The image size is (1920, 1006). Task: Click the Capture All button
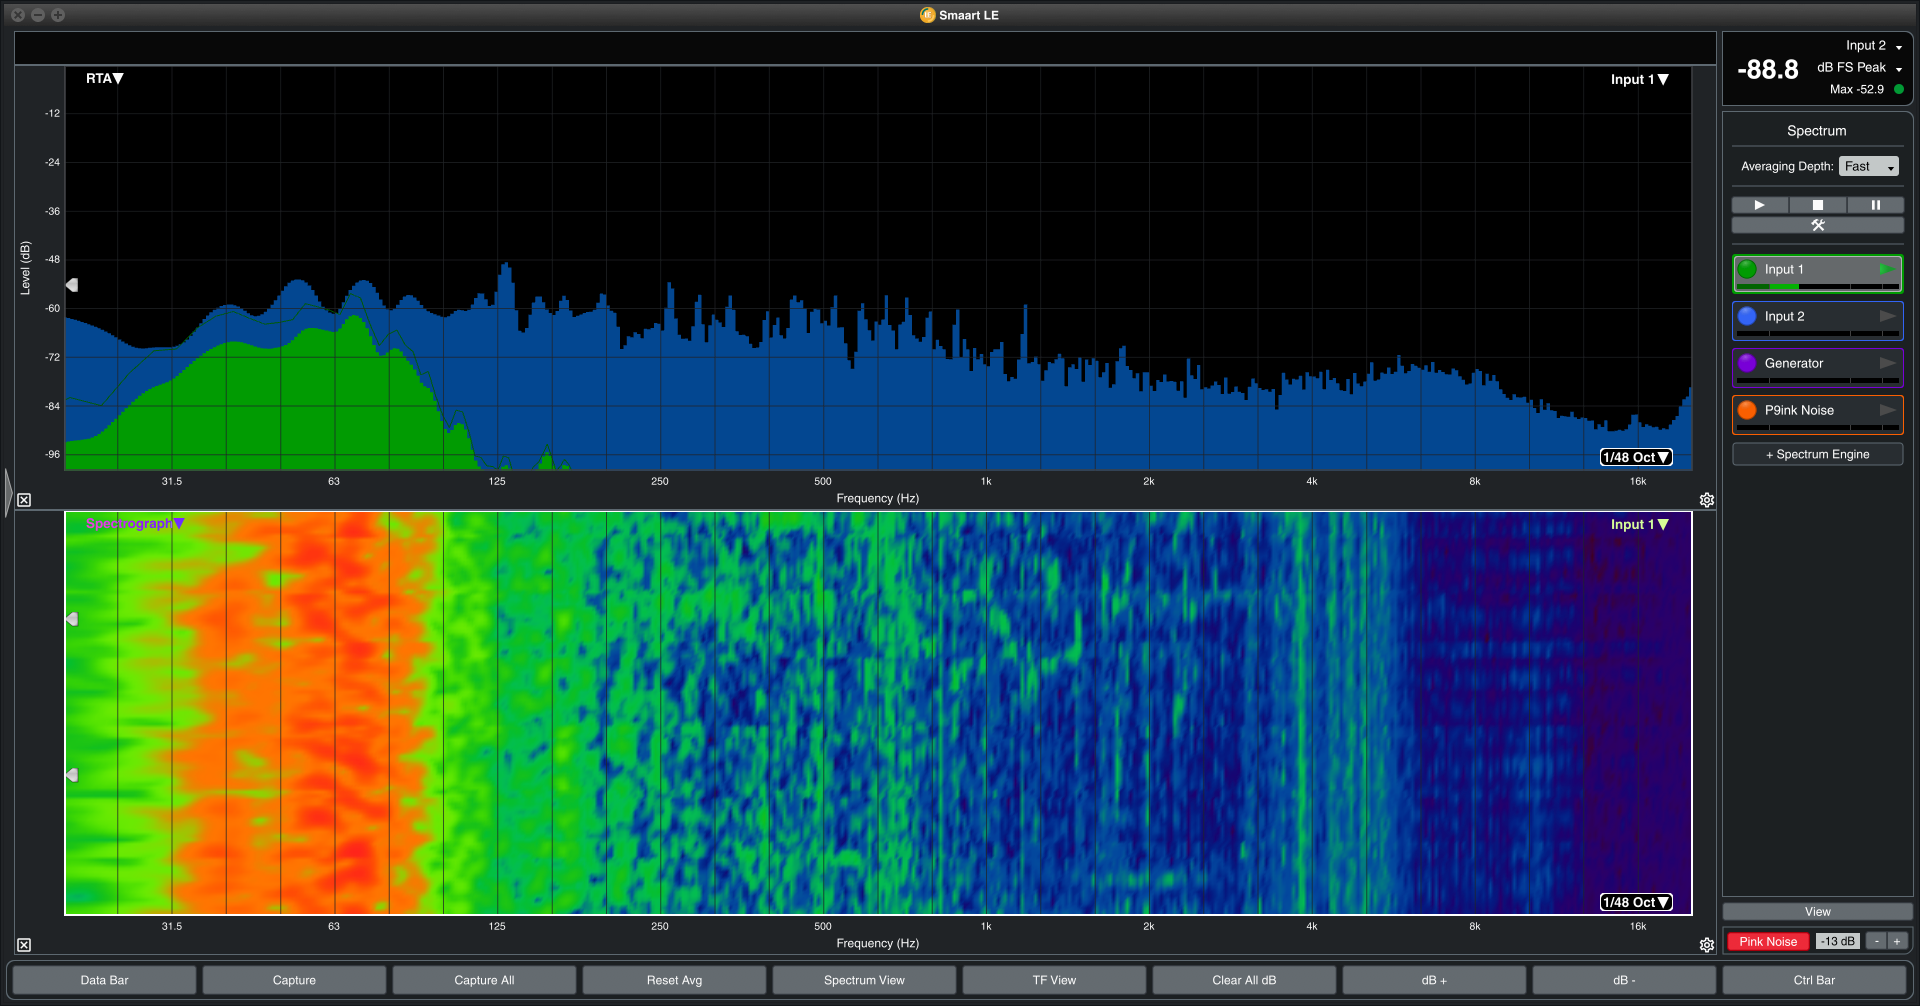484,980
